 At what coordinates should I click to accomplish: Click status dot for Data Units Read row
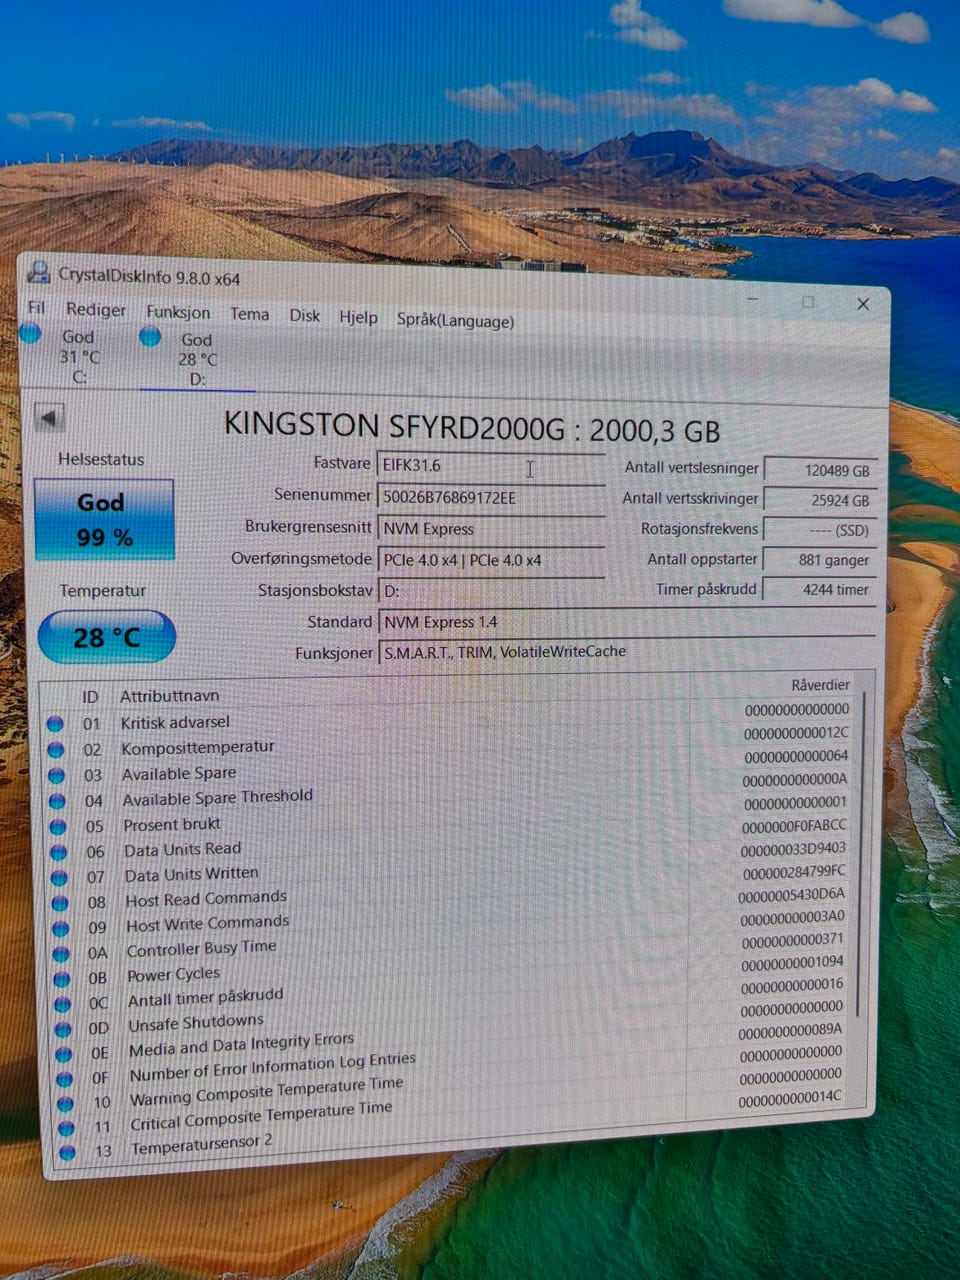coord(59,852)
